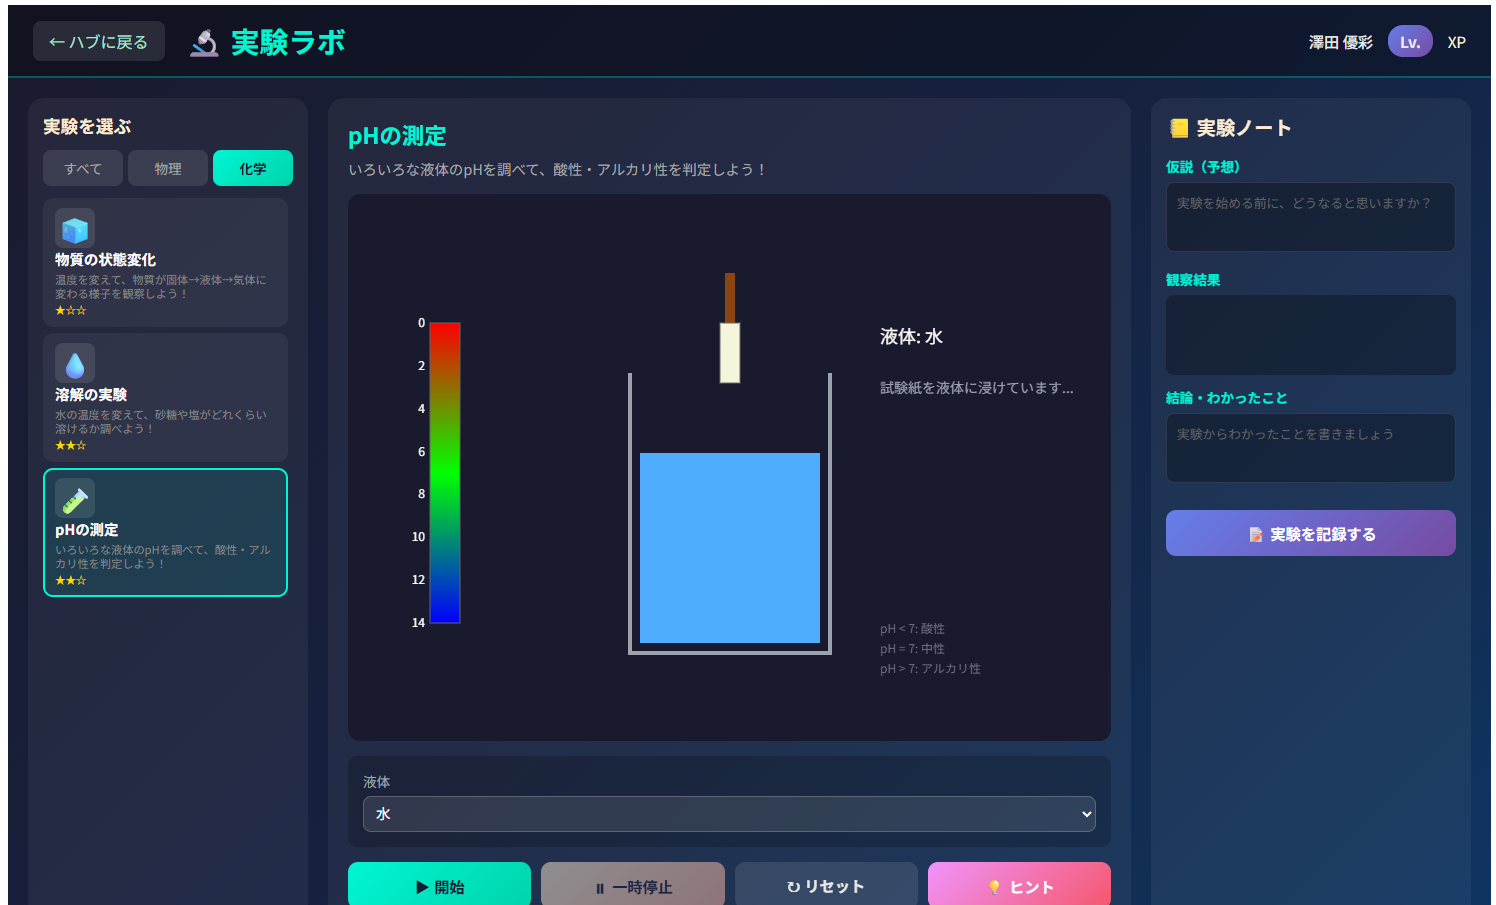
Task: Click the 液体: 水 label in simulation
Action: pos(911,337)
